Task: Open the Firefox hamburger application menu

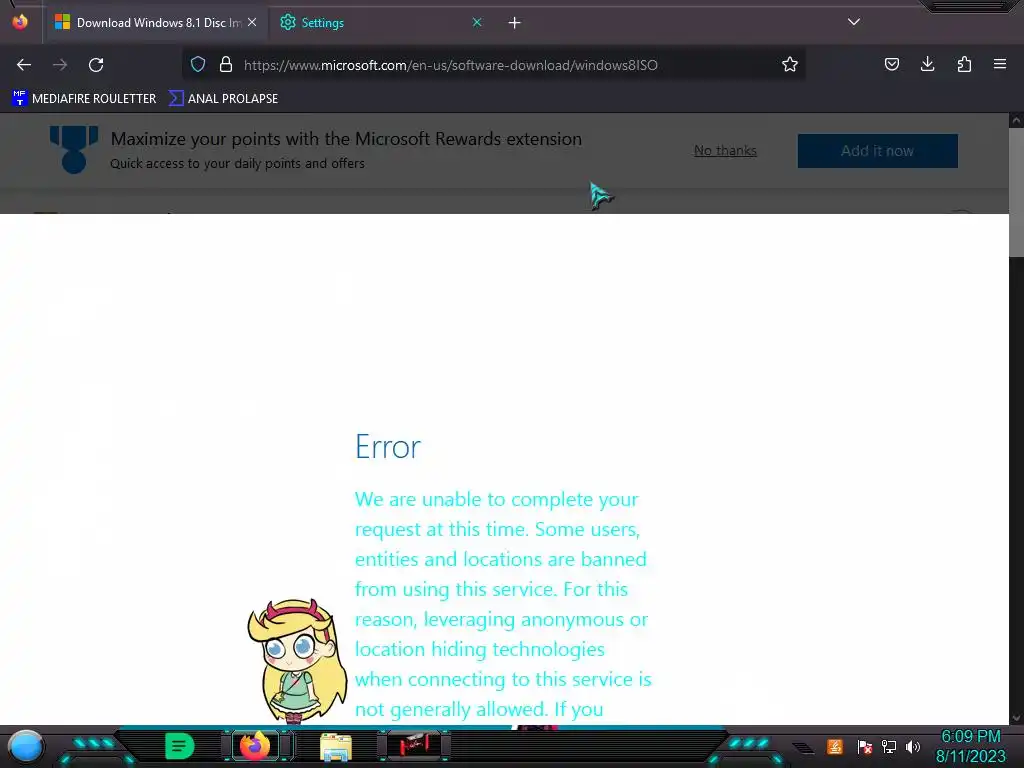Action: point(1000,65)
